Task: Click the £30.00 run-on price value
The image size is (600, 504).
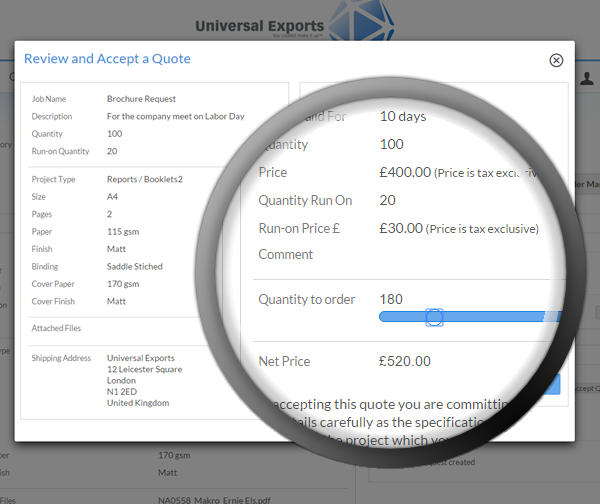Action: 401,228
